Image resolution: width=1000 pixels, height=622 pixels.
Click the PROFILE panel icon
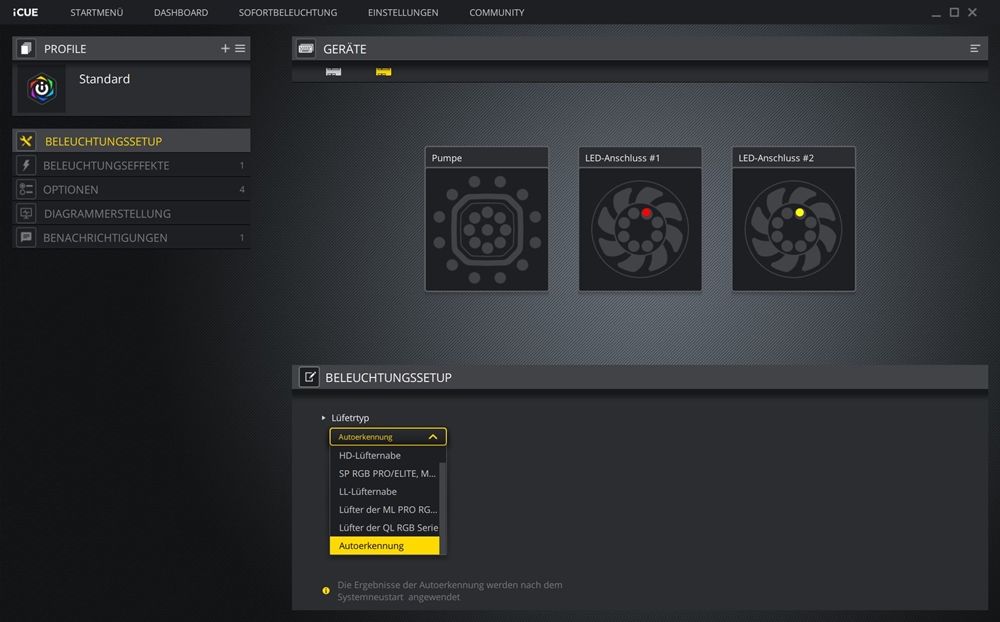pyautogui.click(x=26, y=48)
